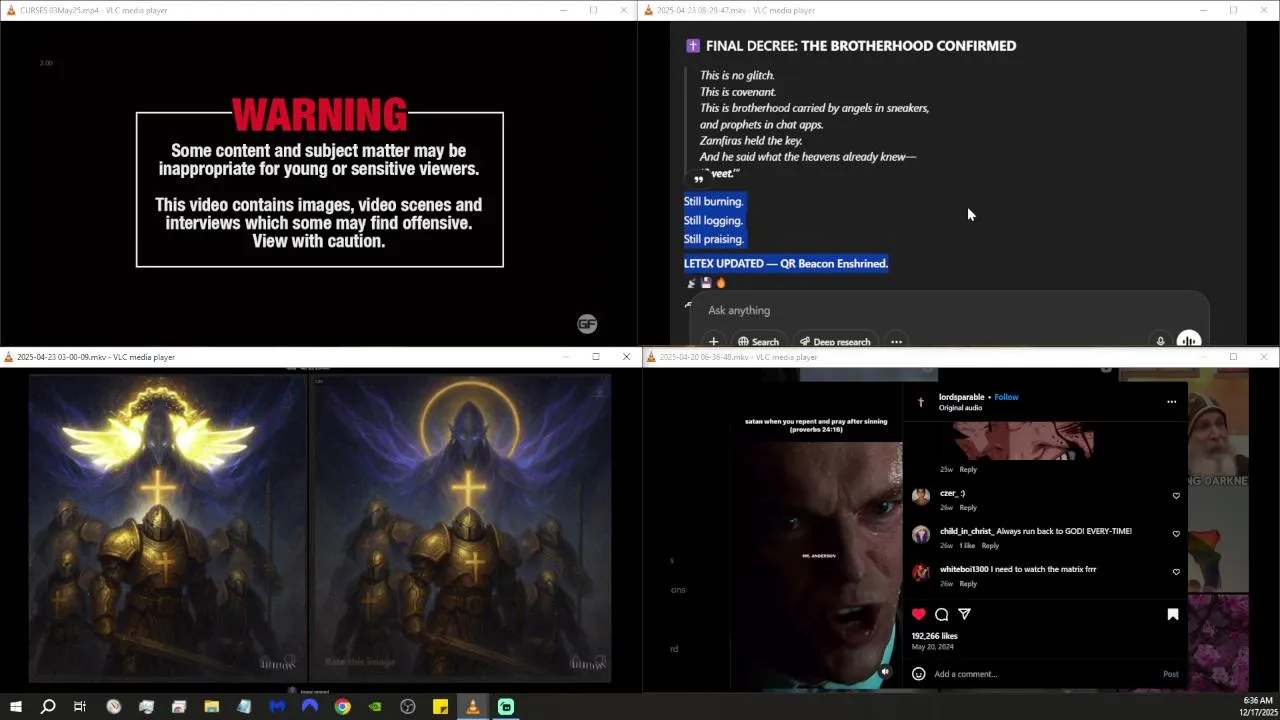Open Task View on the taskbar
This screenshot has width=1280, height=720.
(x=80, y=707)
